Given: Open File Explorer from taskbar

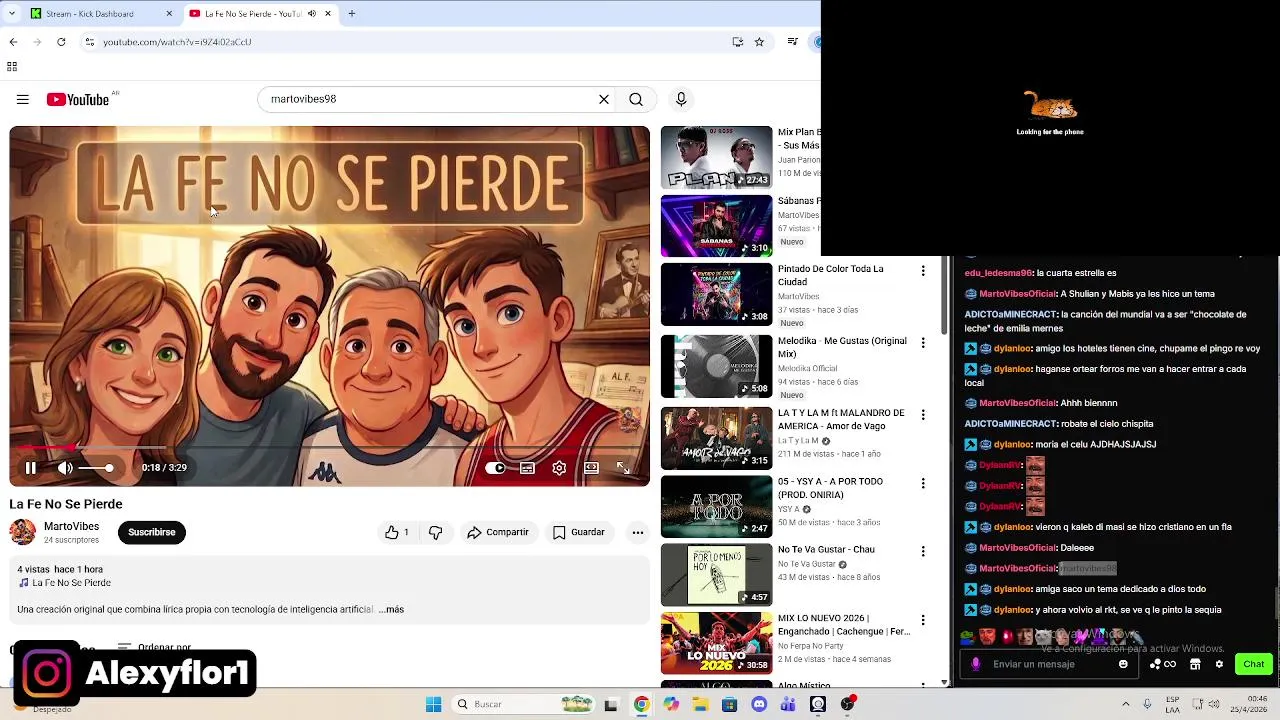Looking at the screenshot, I should tap(700, 704).
